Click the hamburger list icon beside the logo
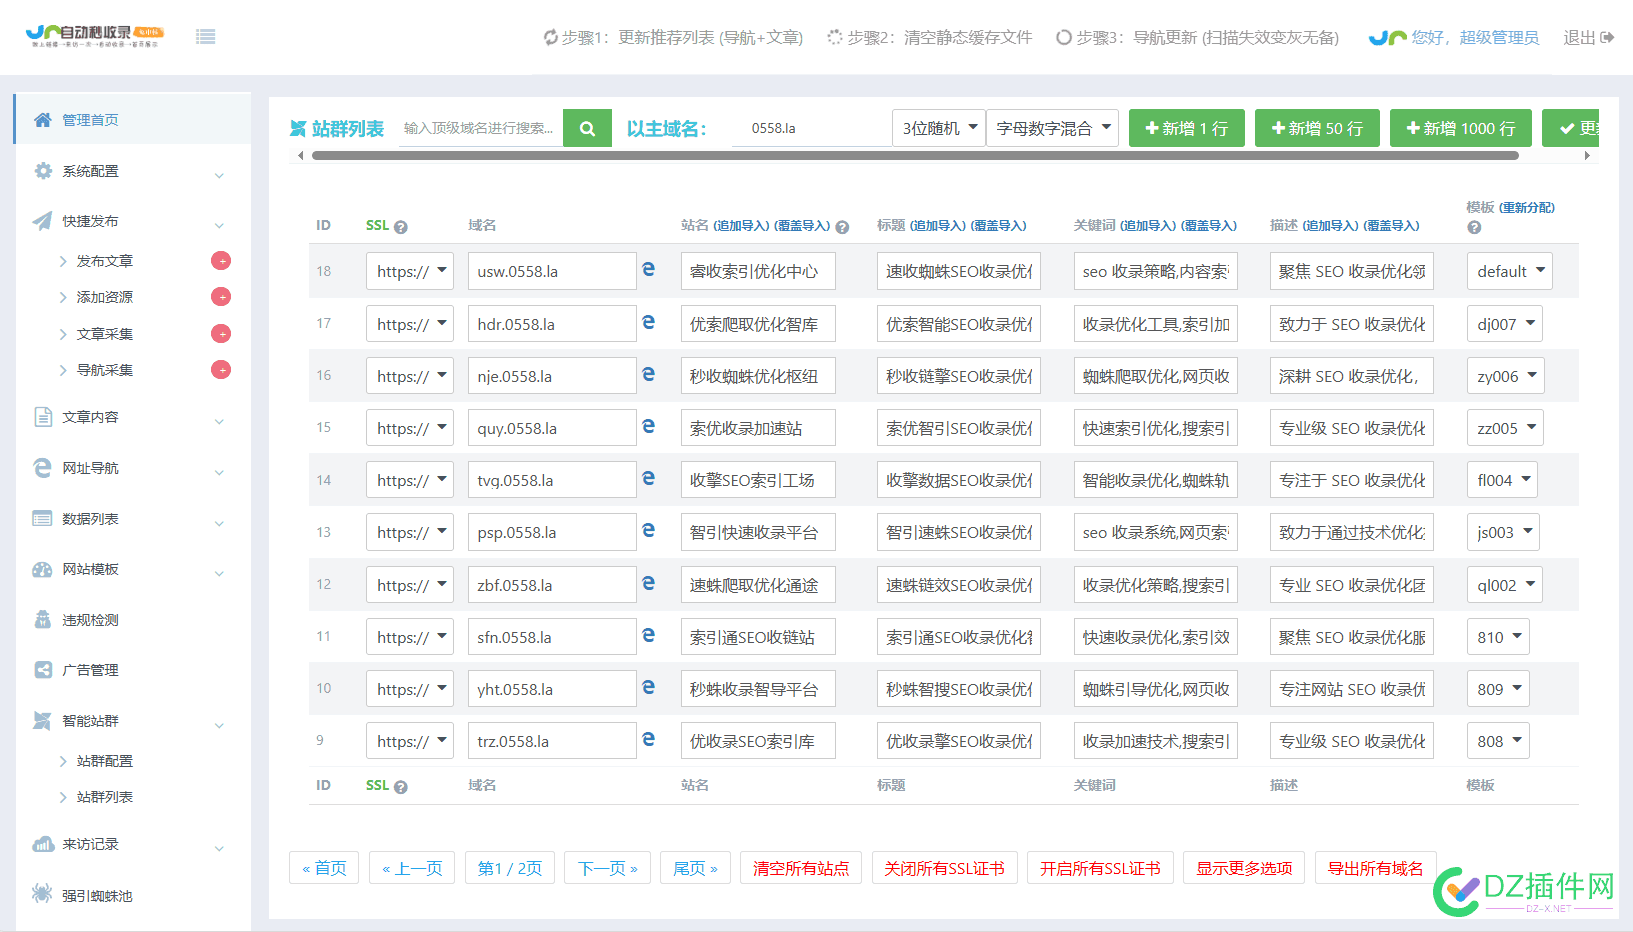 coord(206,35)
